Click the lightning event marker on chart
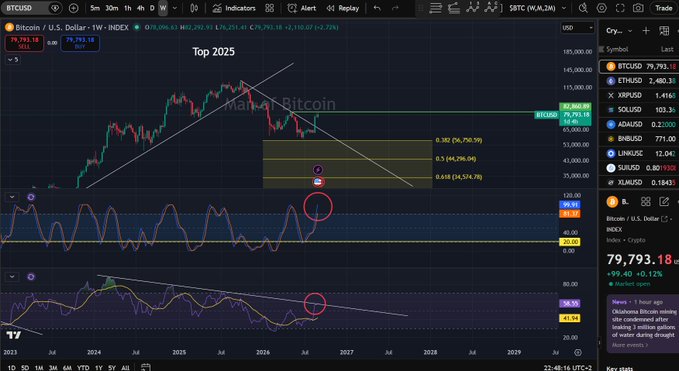The width and height of the screenshot is (679, 371). pyautogui.click(x=318, y=170)
